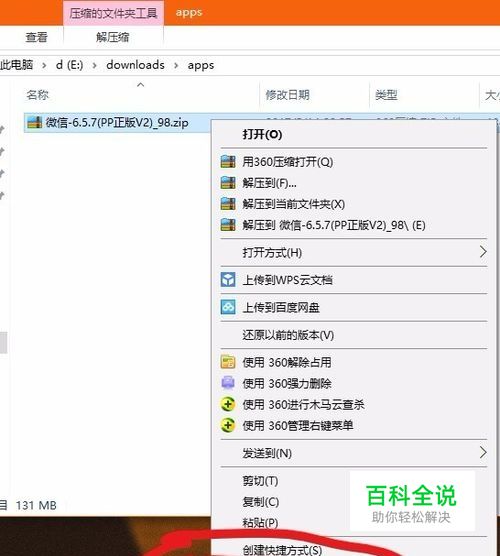Click the WPS cloud icon in the context menu

click(228, 280)
